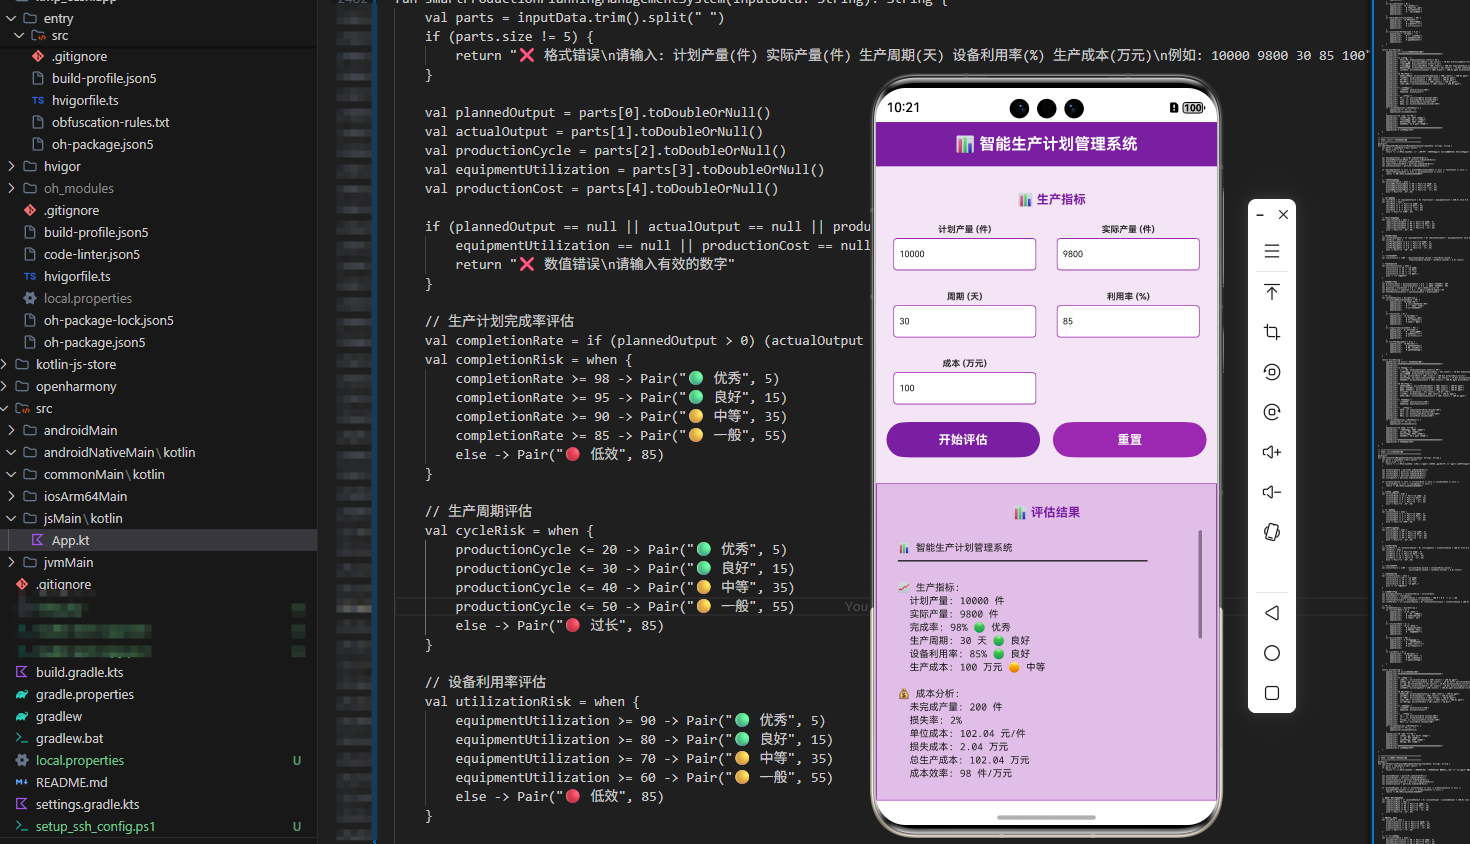Expand the oh_modules folder
This screenshot has width=1470, height=844.
coord(11,188)
